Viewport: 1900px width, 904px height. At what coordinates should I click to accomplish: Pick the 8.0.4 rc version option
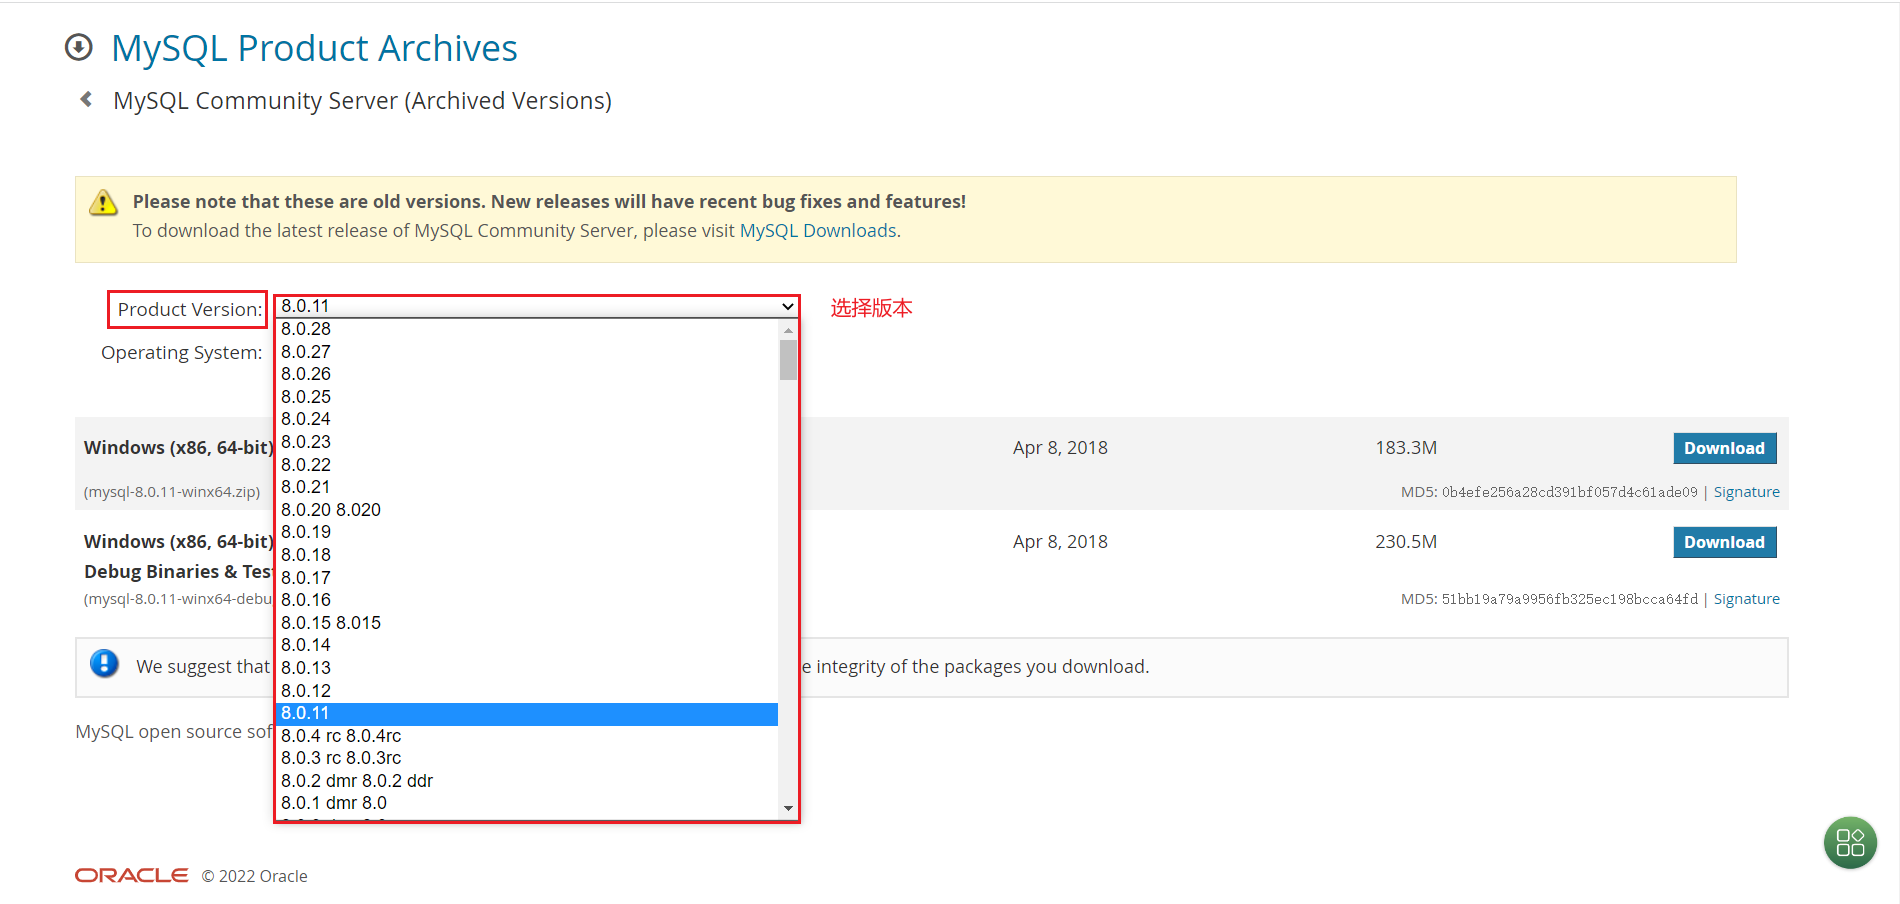341,736
